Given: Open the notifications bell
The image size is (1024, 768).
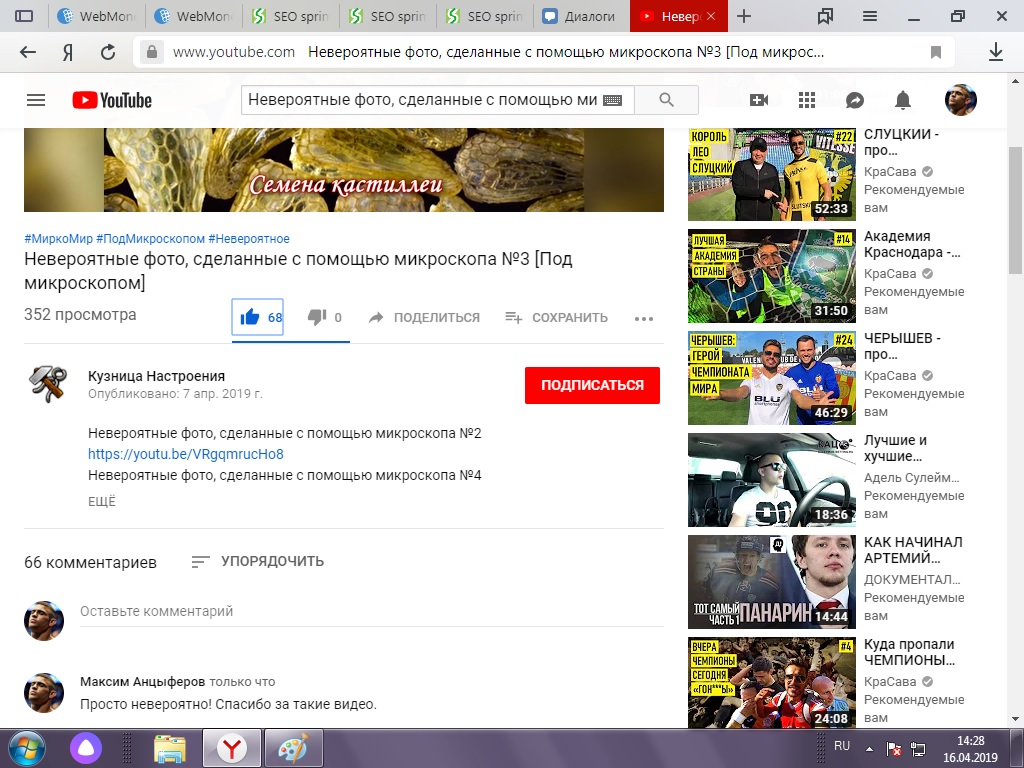Looking at the screenshot, I should (x=903, y=100).
